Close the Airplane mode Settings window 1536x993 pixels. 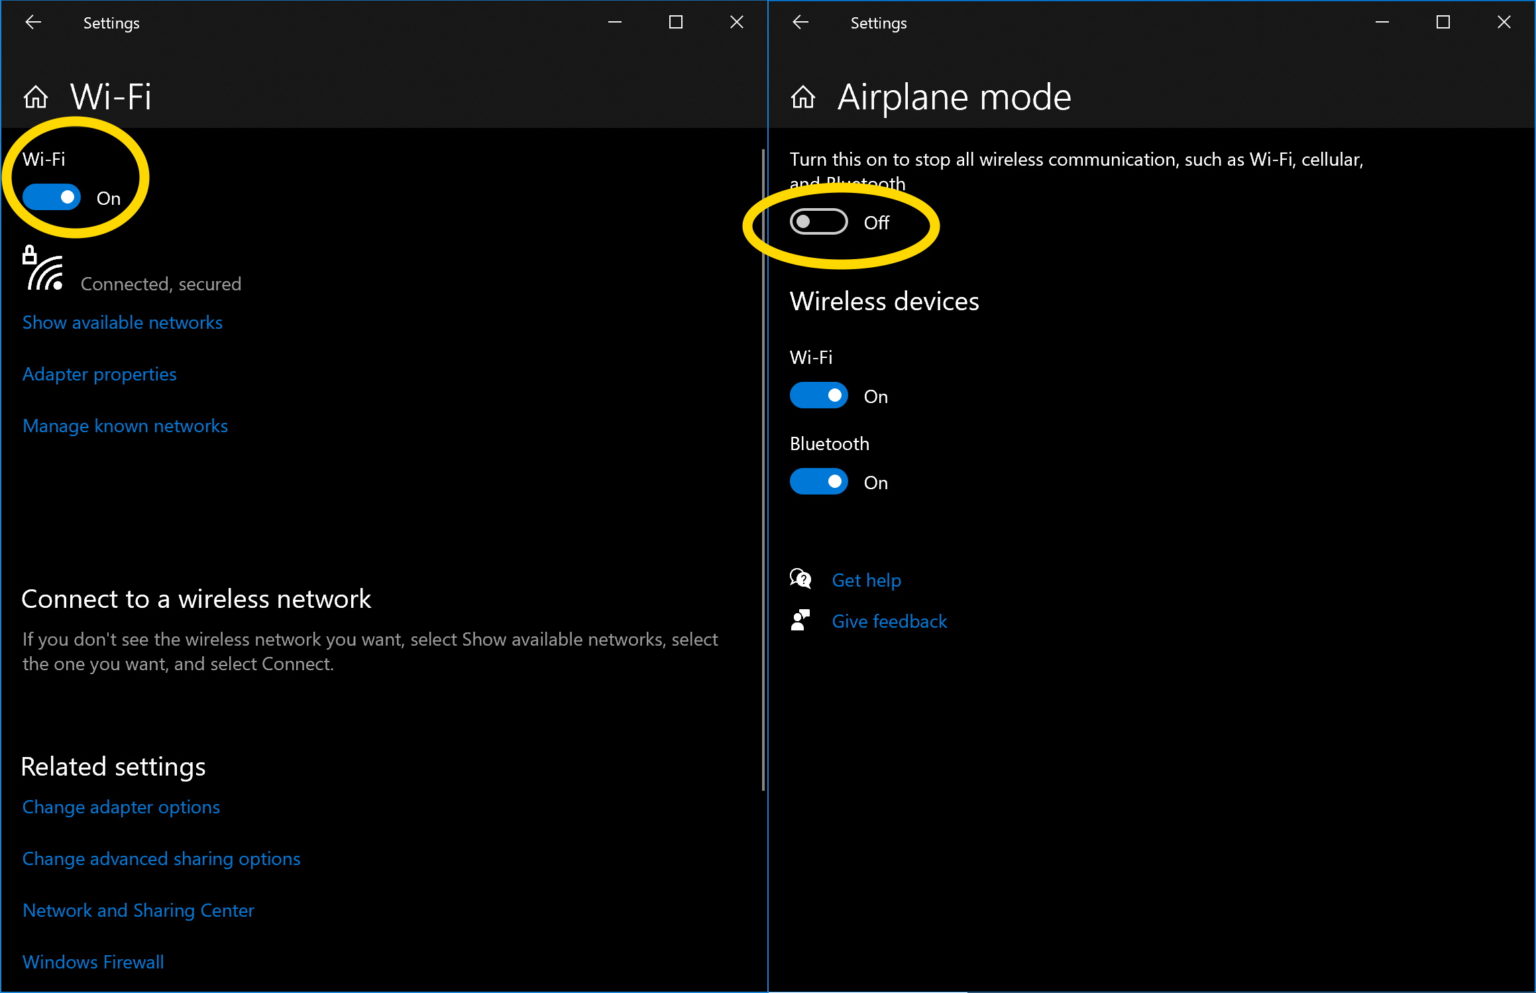[1504, 22]
